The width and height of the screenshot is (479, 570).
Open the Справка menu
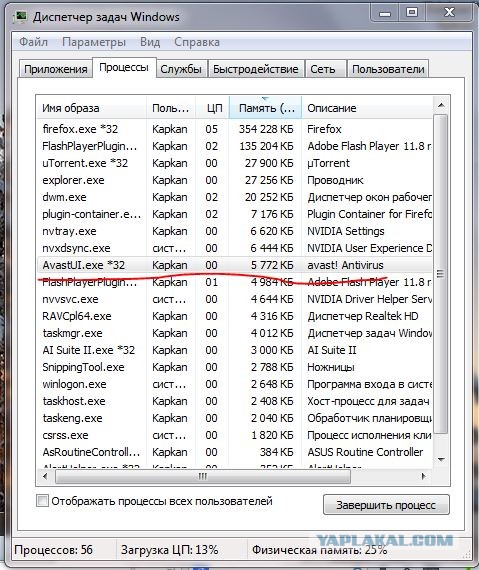click(x=197, y=42)
